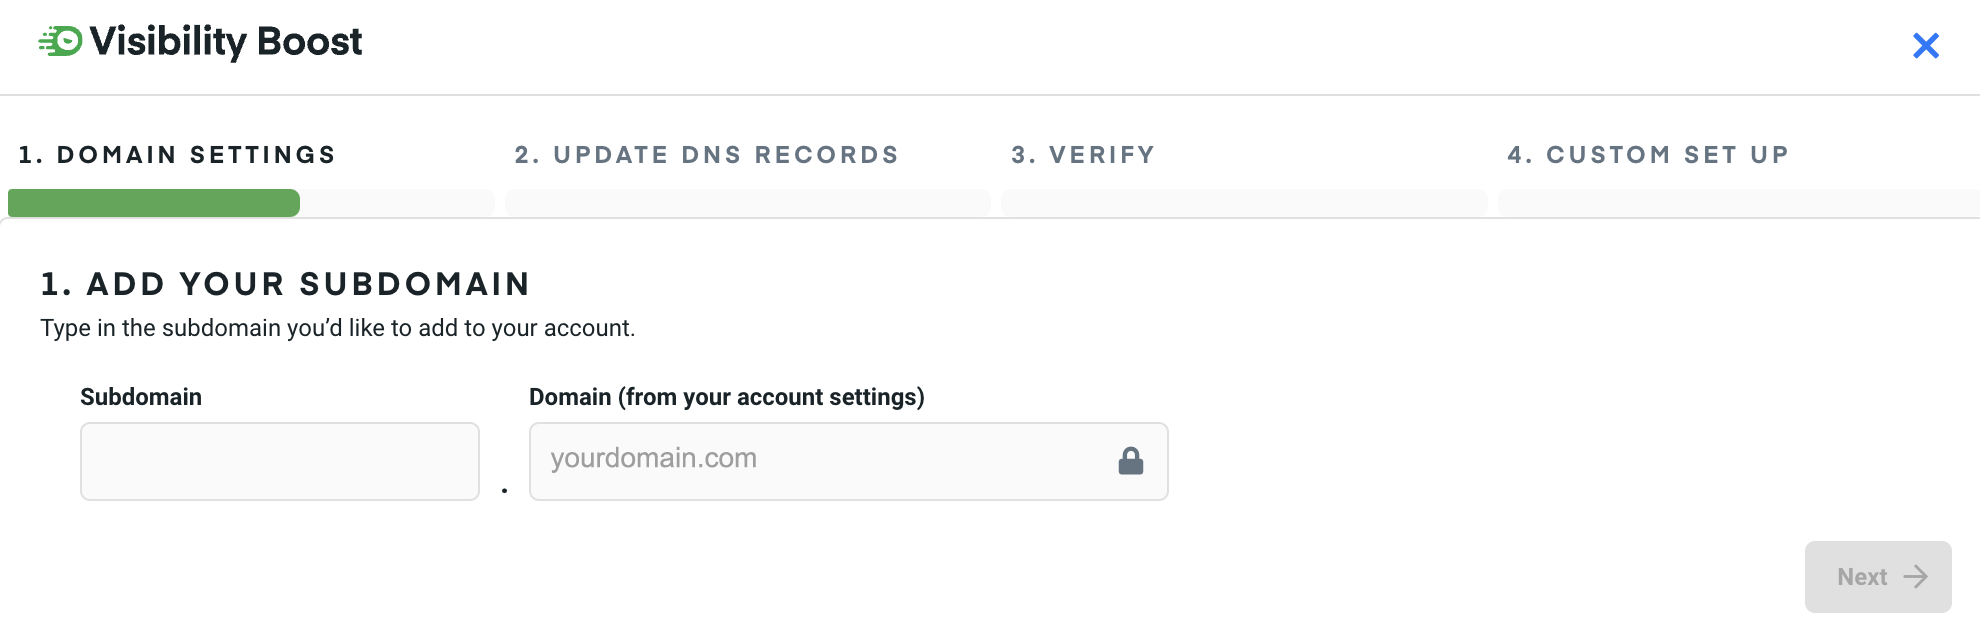
Task: Go to the Update DNS Records step
Action: tap(706, 155)
